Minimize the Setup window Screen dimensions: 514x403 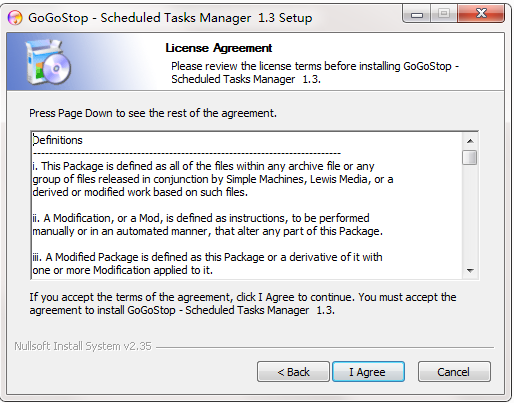coord(417,14)
